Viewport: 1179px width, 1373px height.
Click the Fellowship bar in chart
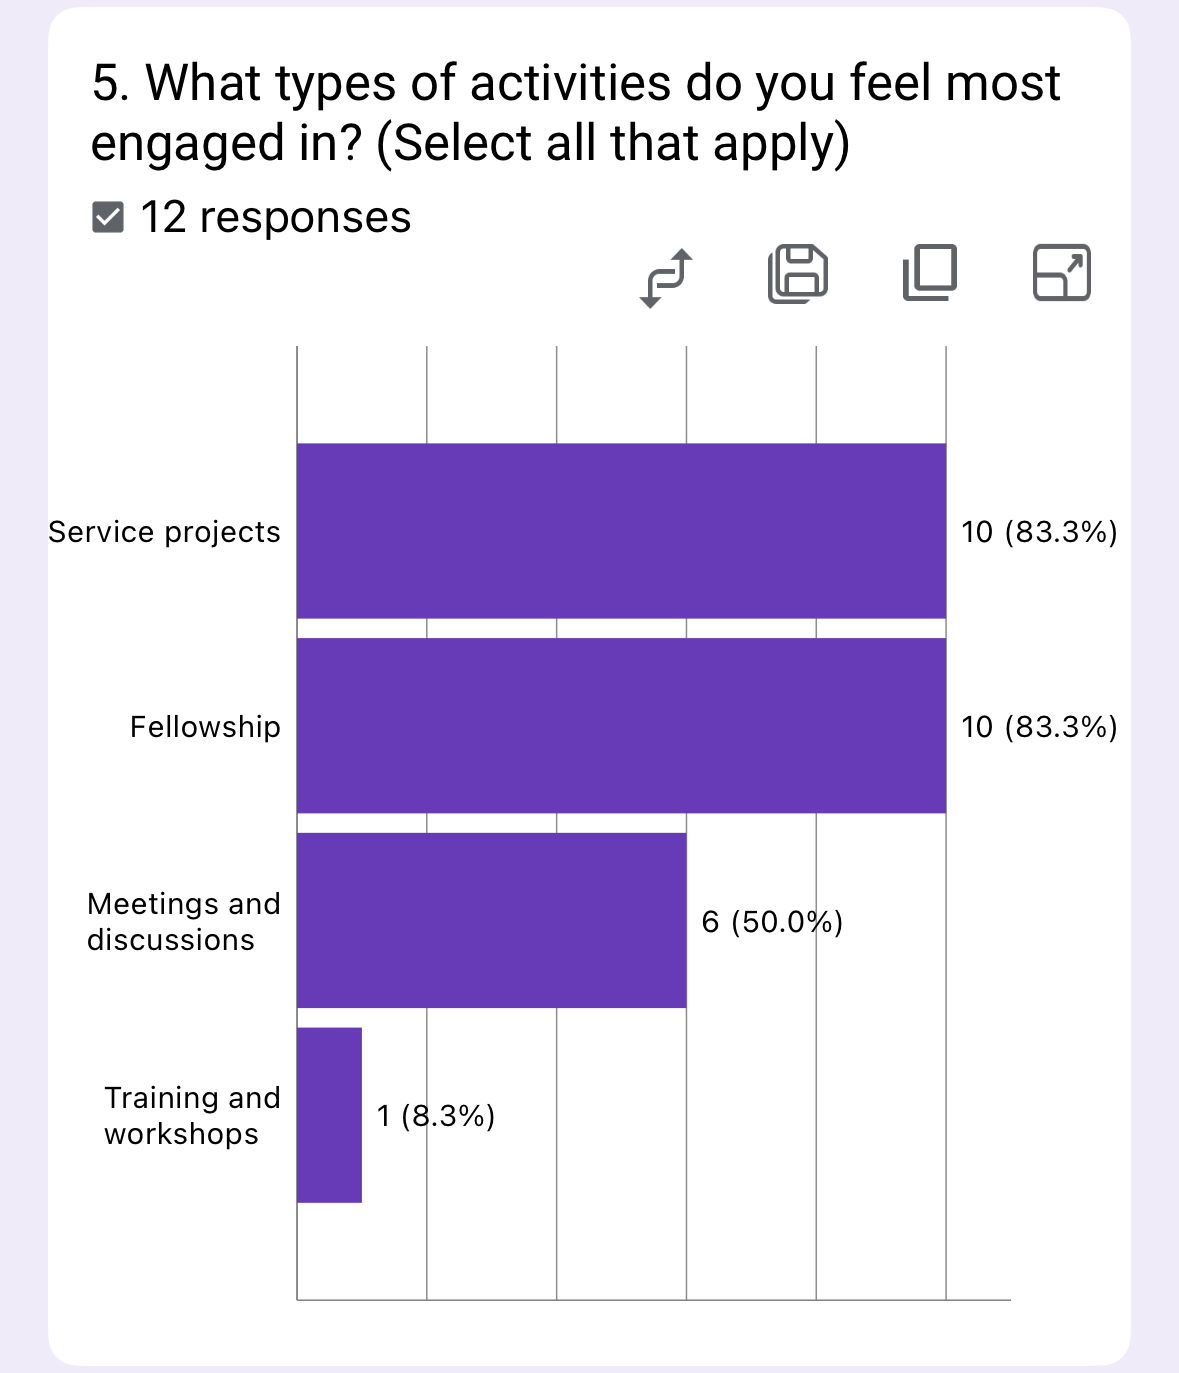pos(621,726)
